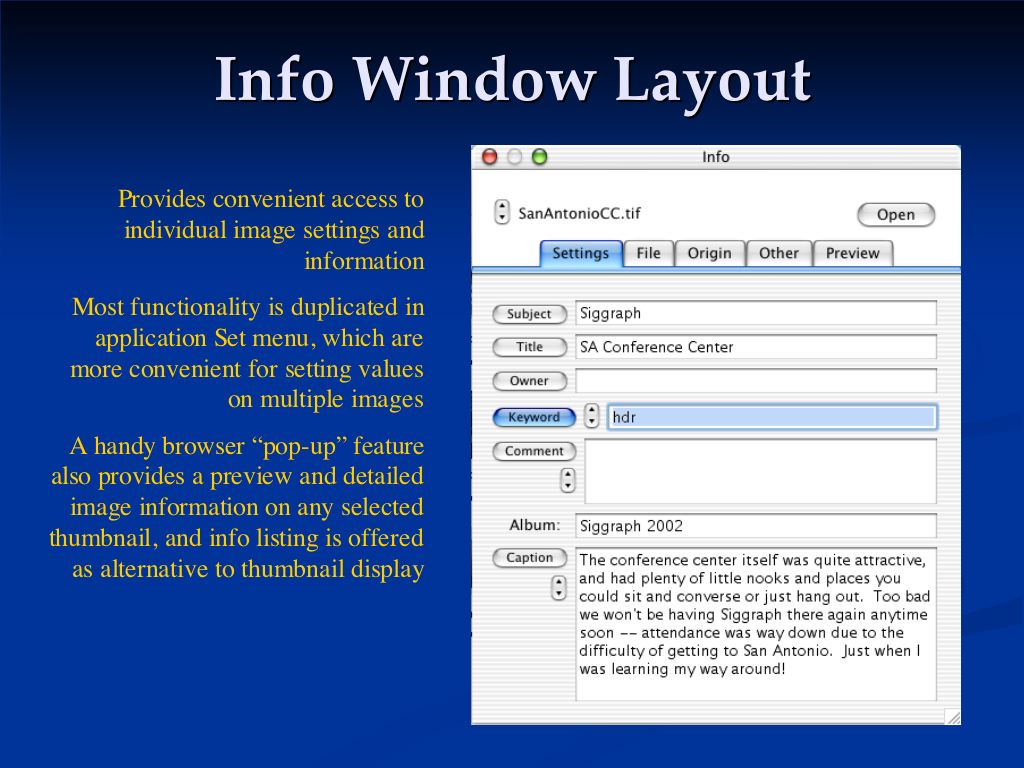This screenshot has height=768, width=1024.
Task: Focus the Album field containing Siggraph 2002
Action: point(755,526)
